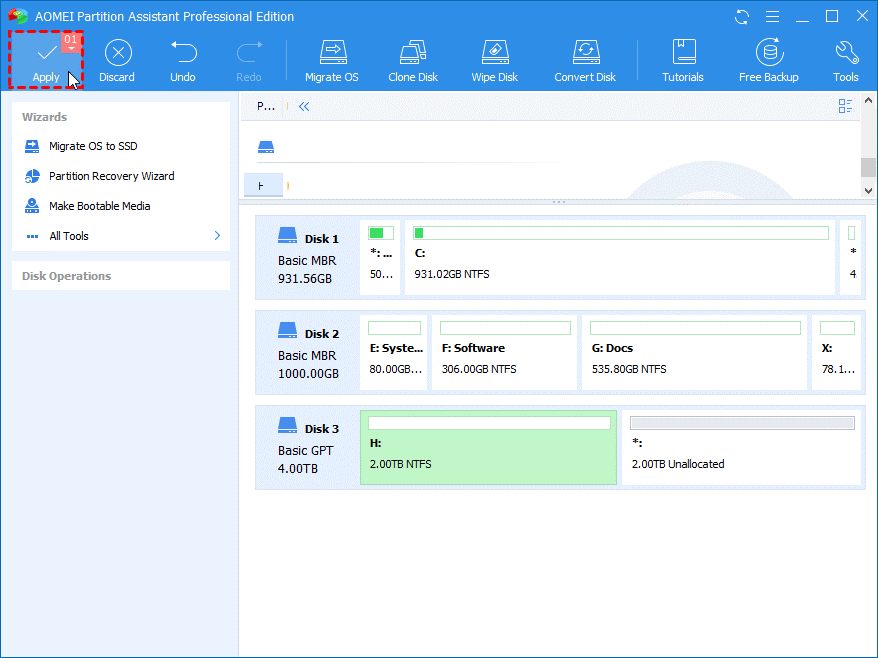Select Make Bootable Media
This screenshot has height=658, width=878.
pyautogui.click(x=99, y=206)
